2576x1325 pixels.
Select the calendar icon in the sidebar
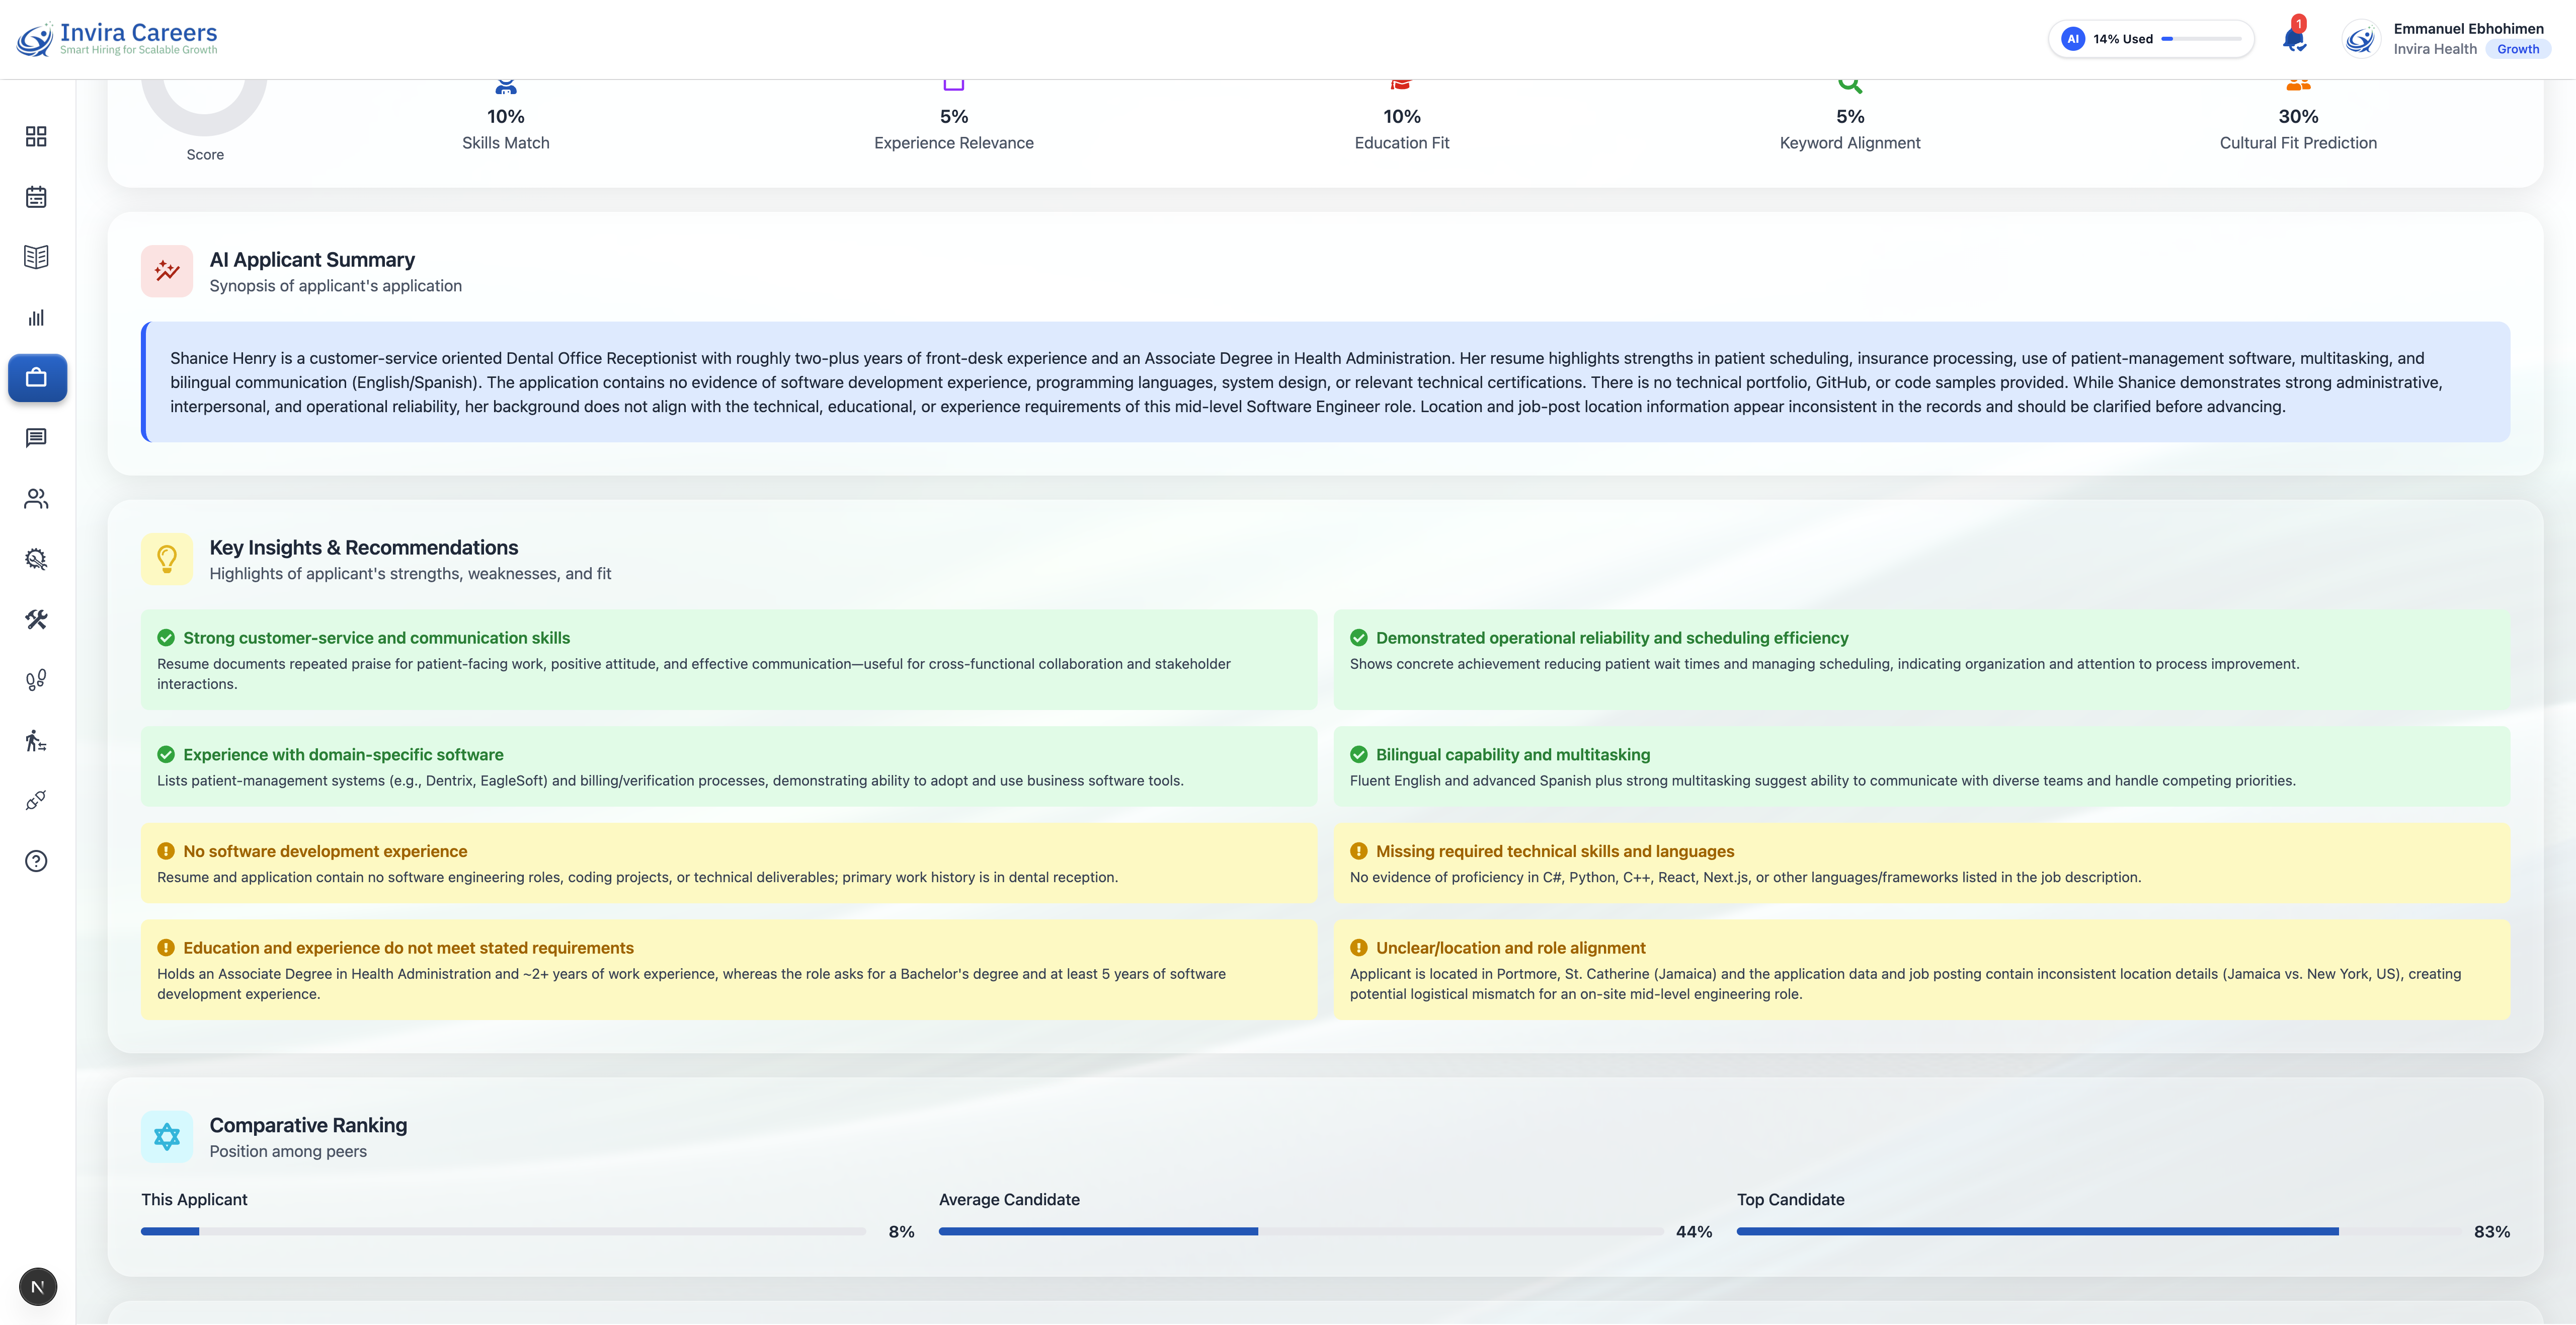(x=37, y=197)
